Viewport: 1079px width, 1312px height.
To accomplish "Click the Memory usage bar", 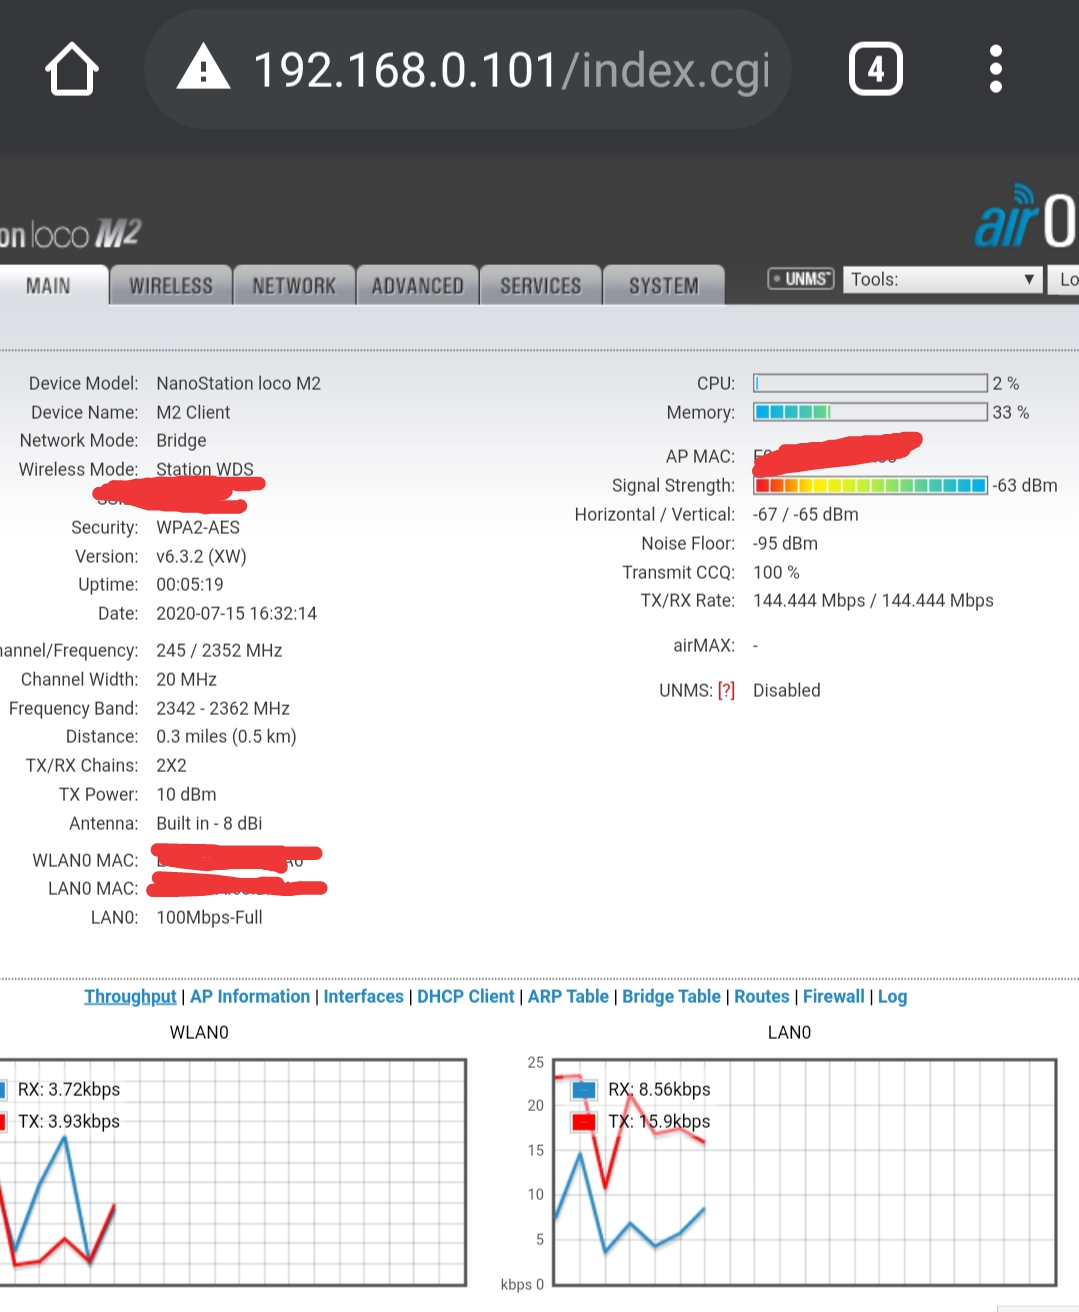I will pos(870,412).
